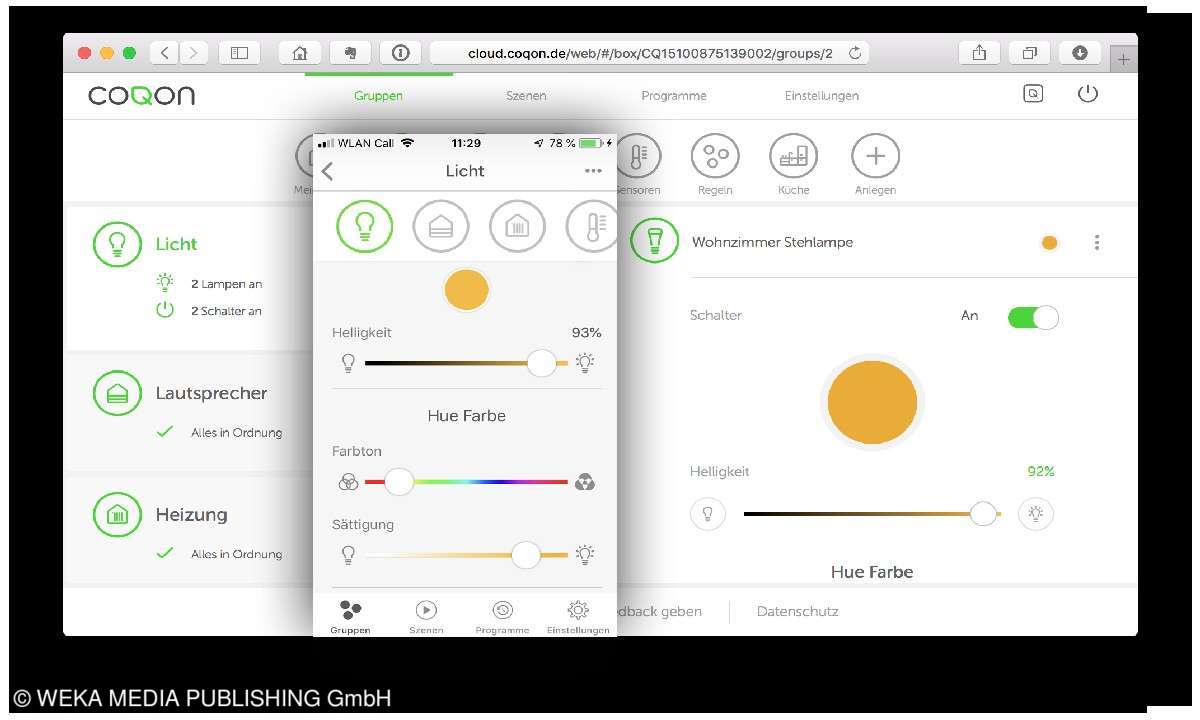Open the phone three-dot more menu
Screen dimensions: 1200x720
(593, 171)
